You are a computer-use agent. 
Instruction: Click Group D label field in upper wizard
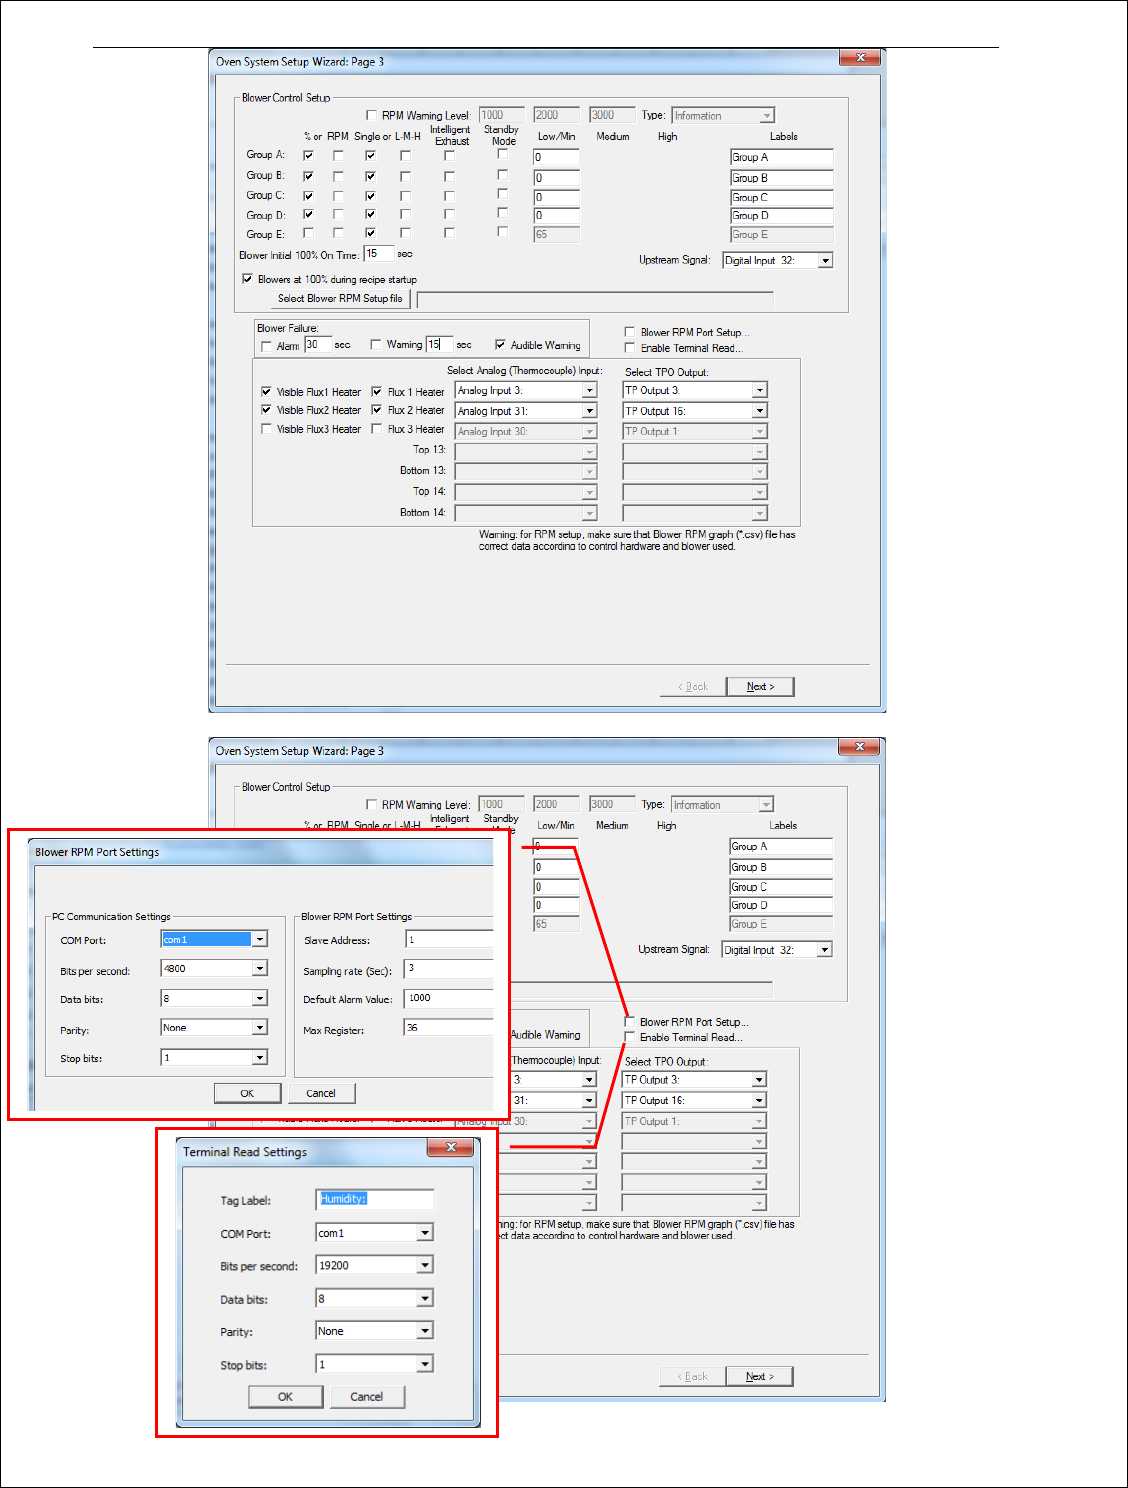pos(782,215)
